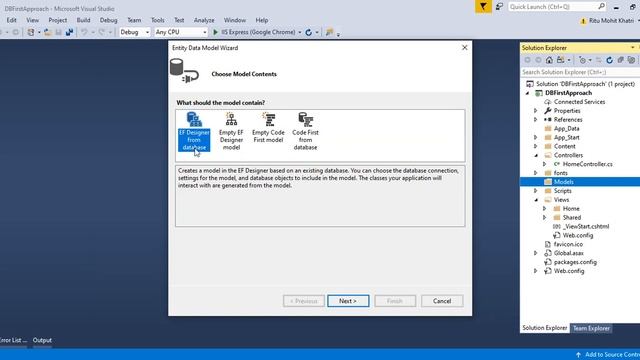
Task: Click the Save All toolbar icon
Action: click(x=69, y=32)
